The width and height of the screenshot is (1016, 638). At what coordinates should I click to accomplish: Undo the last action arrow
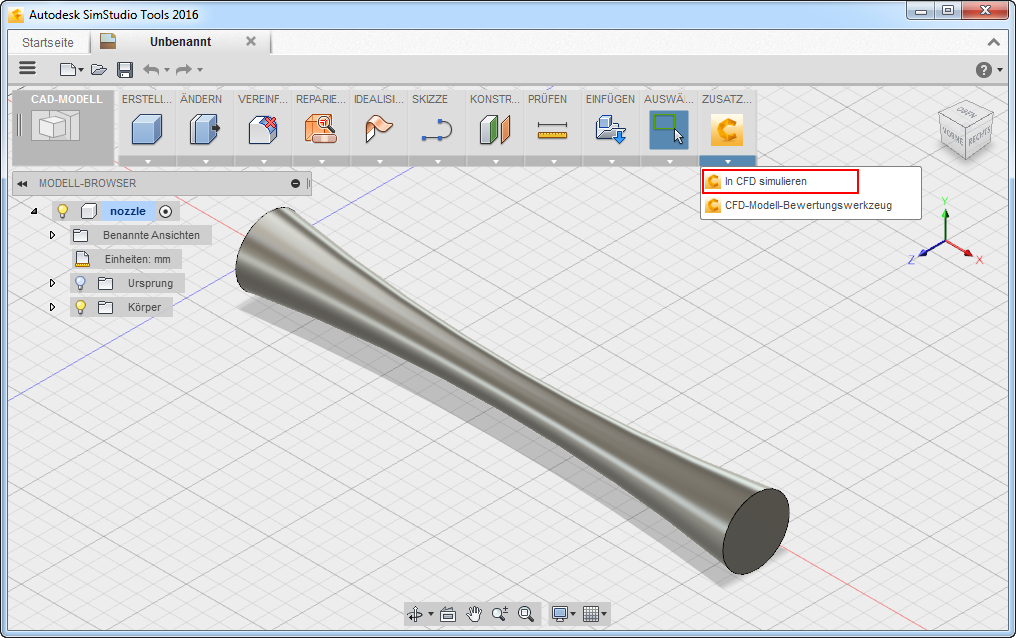pos(151,69)
